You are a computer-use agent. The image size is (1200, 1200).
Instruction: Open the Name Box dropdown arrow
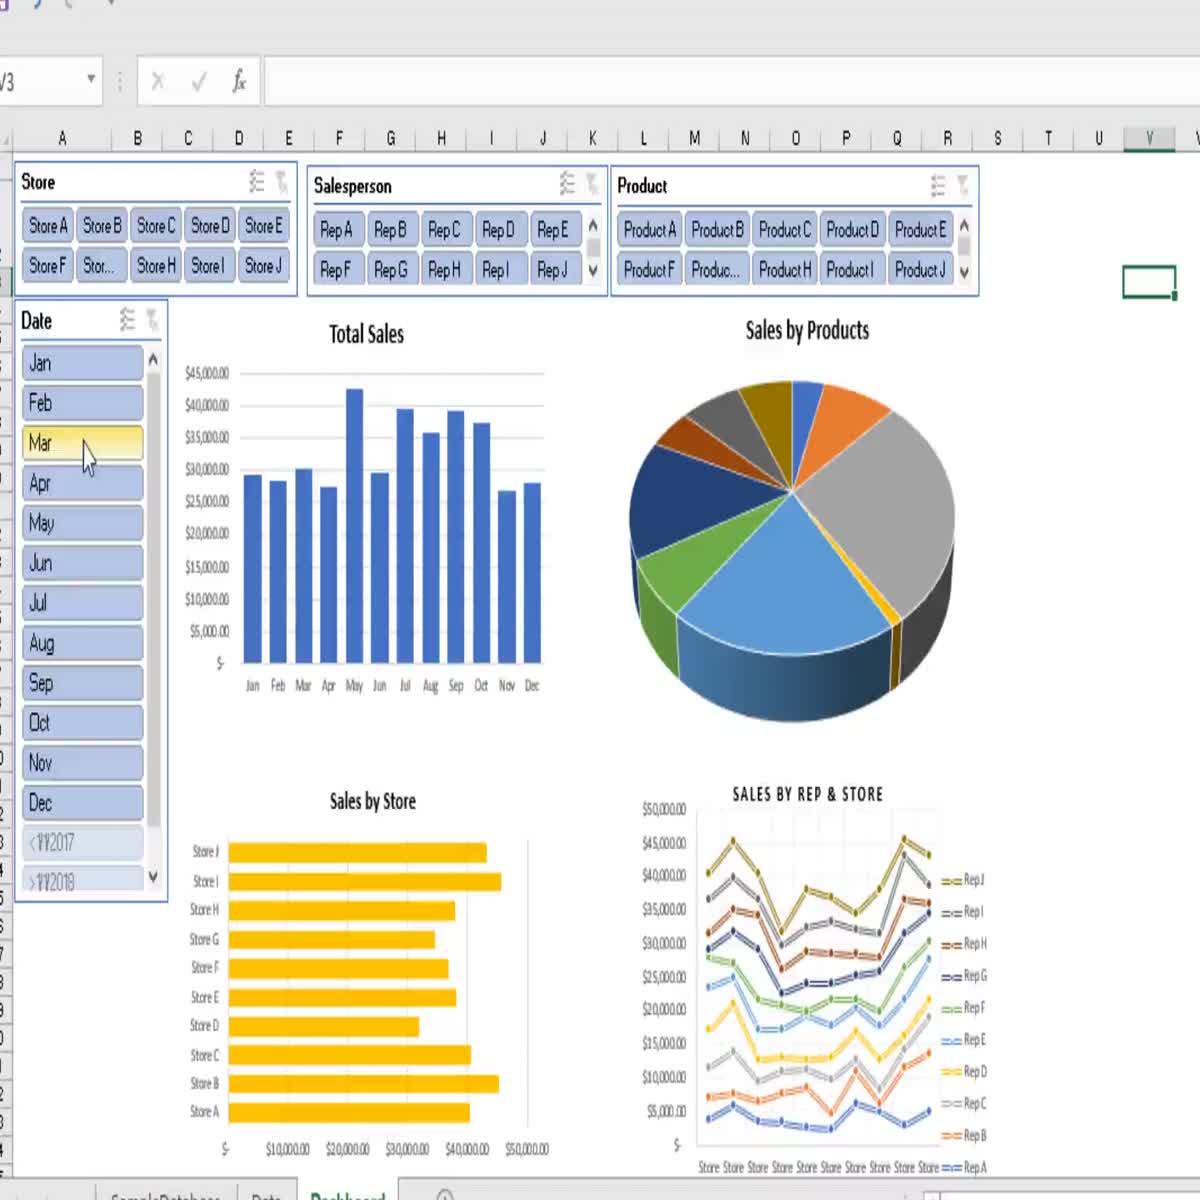pyautogui.click(x=91, y=79)
